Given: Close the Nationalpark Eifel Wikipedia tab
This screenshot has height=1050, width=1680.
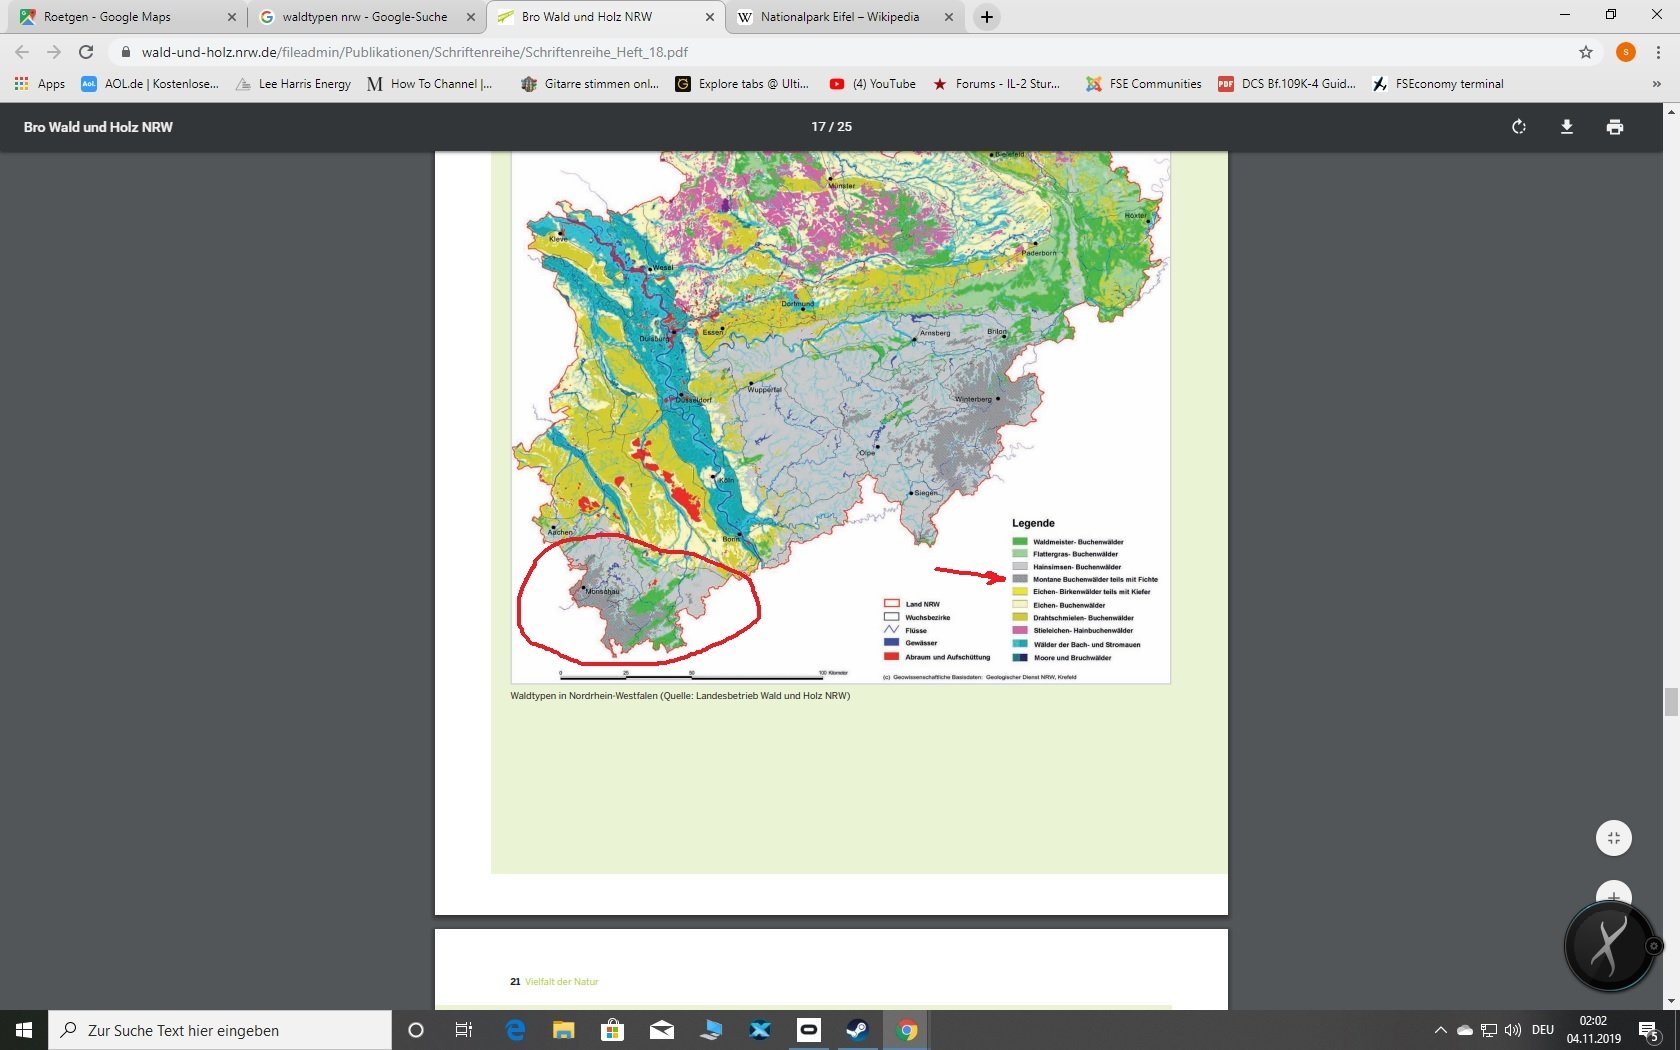Looking at the screenshot, I should pos(948,17).
